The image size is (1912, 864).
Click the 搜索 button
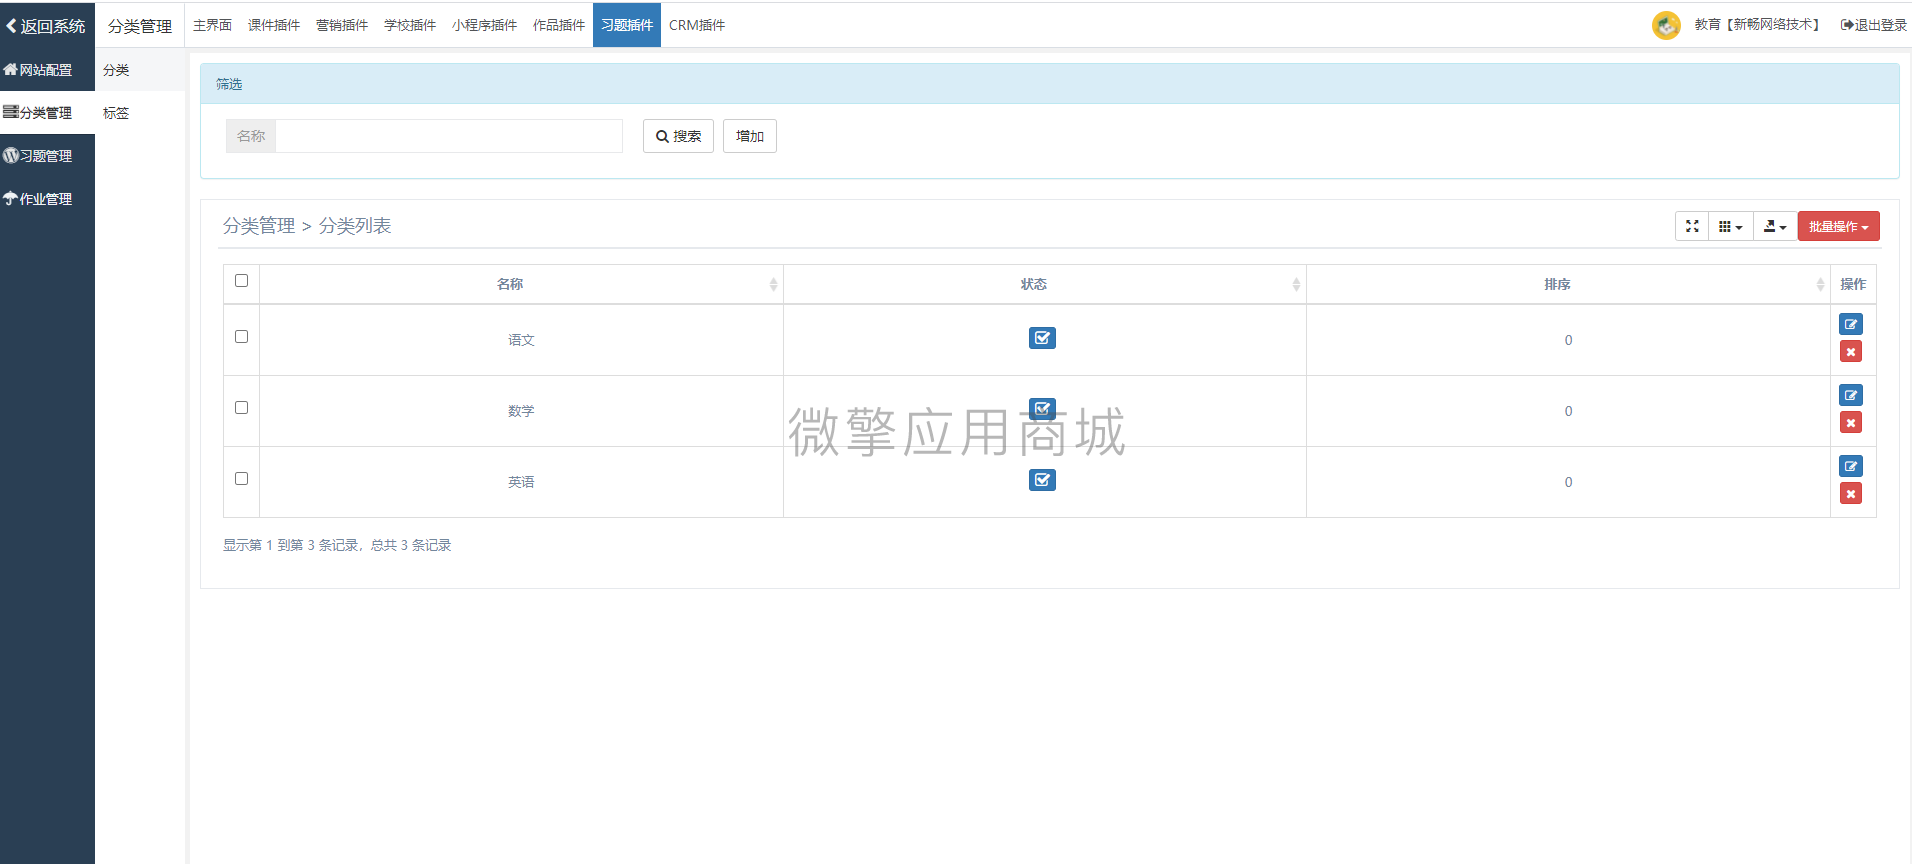click(678, 136)
